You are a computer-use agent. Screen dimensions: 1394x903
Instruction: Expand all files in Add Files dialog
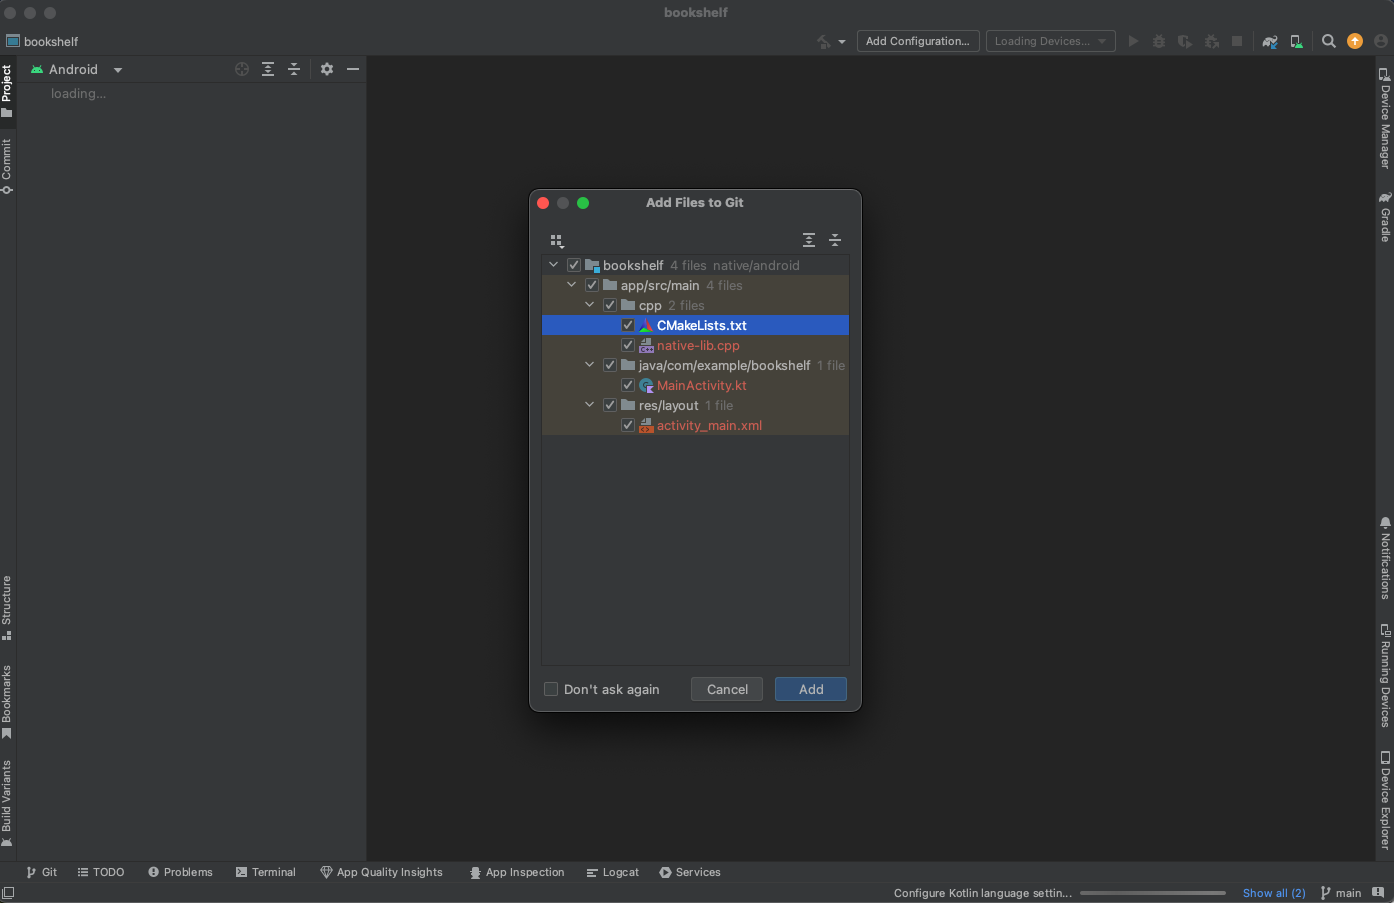tap(809, 240)
